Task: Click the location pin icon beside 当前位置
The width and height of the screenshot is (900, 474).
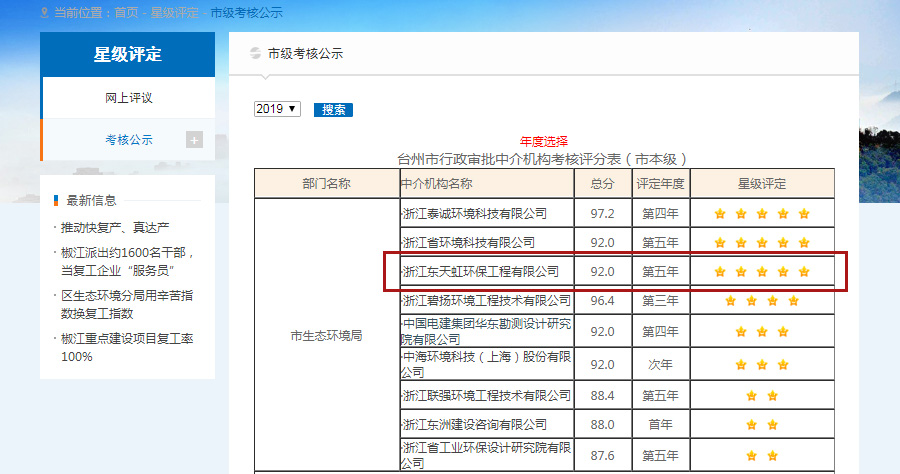Action: [45, 13]
